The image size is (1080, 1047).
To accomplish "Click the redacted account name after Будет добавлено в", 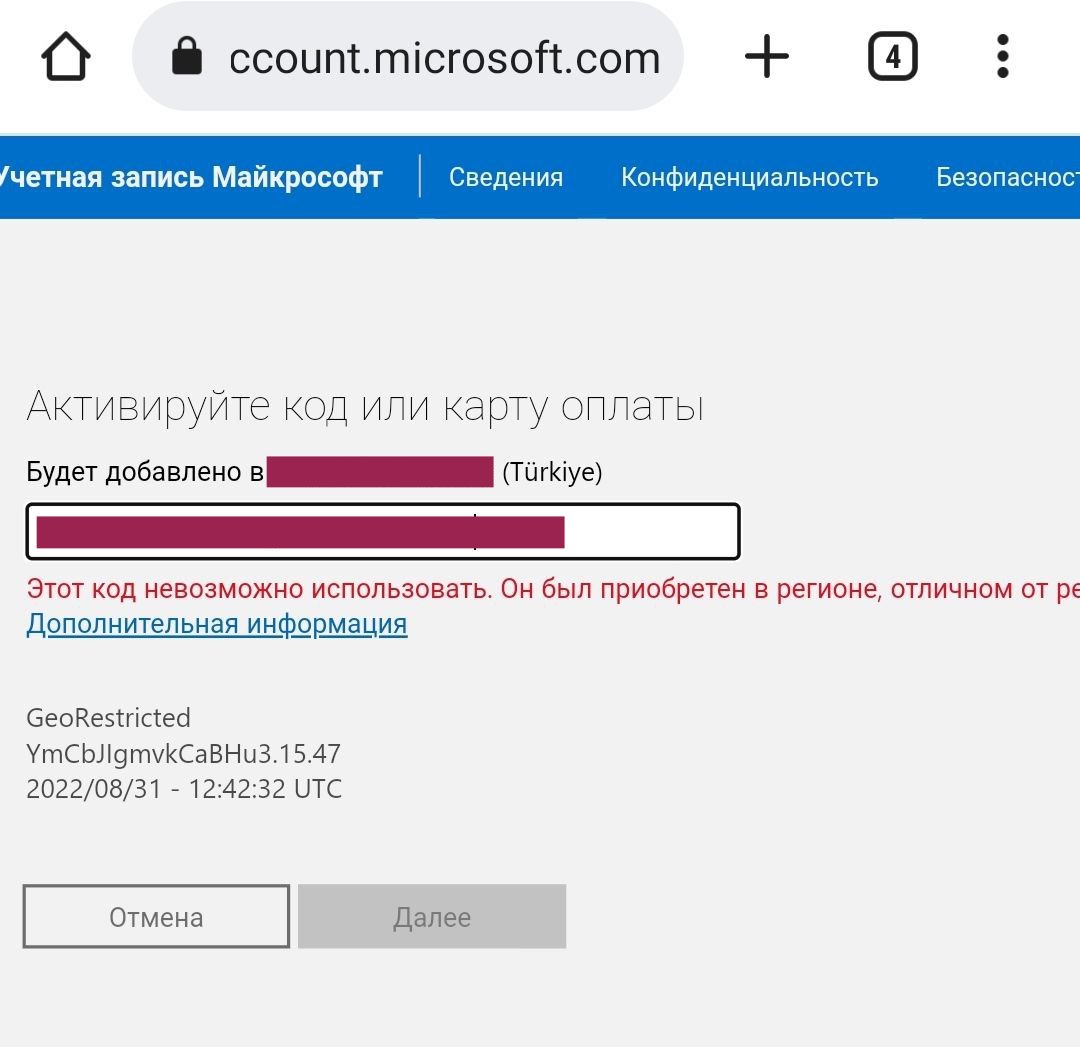I will click(x=380, y=472).
